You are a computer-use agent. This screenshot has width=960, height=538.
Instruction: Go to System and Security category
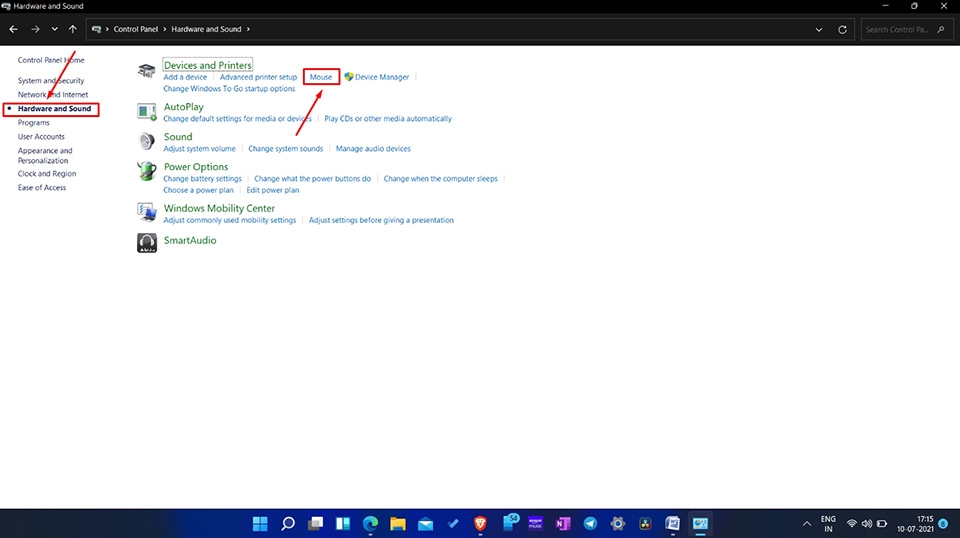click(51, 81)
